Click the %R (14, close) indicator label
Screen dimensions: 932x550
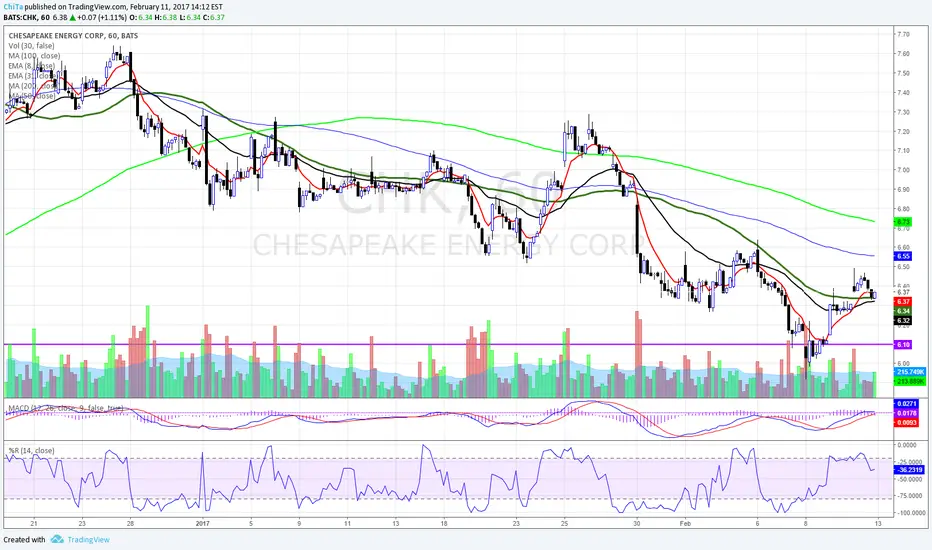pos(32,451)
